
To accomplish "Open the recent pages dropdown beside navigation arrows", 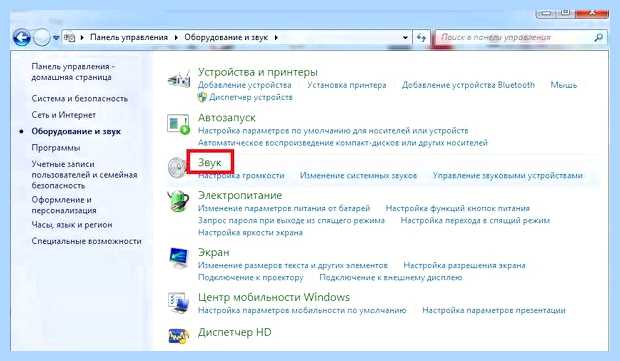I will click(56, 38).
